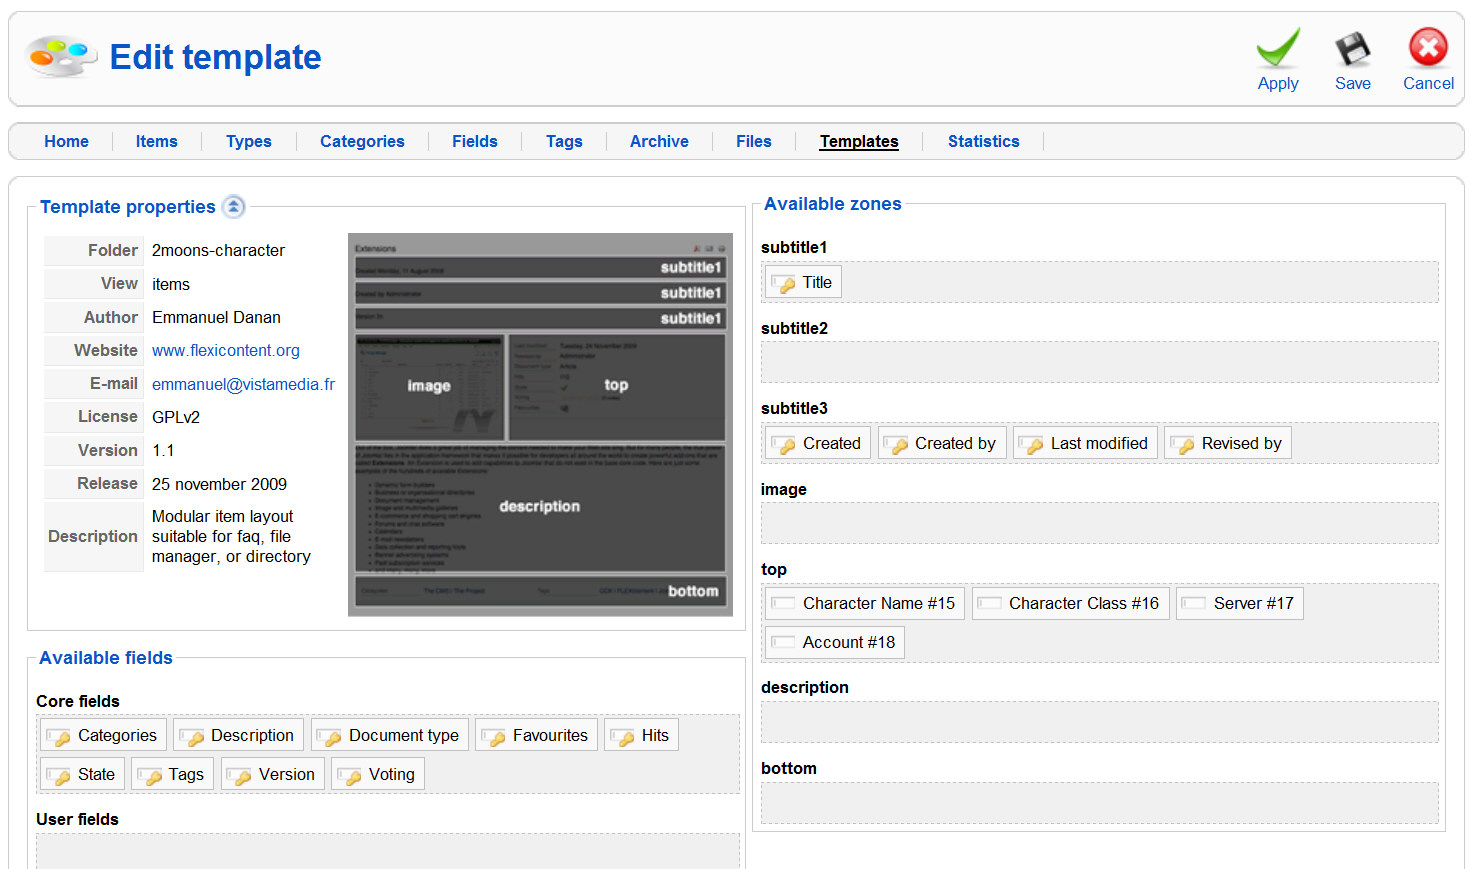Click the red Cancel icon
1476x869 pixels.
tap(1428, 47)
